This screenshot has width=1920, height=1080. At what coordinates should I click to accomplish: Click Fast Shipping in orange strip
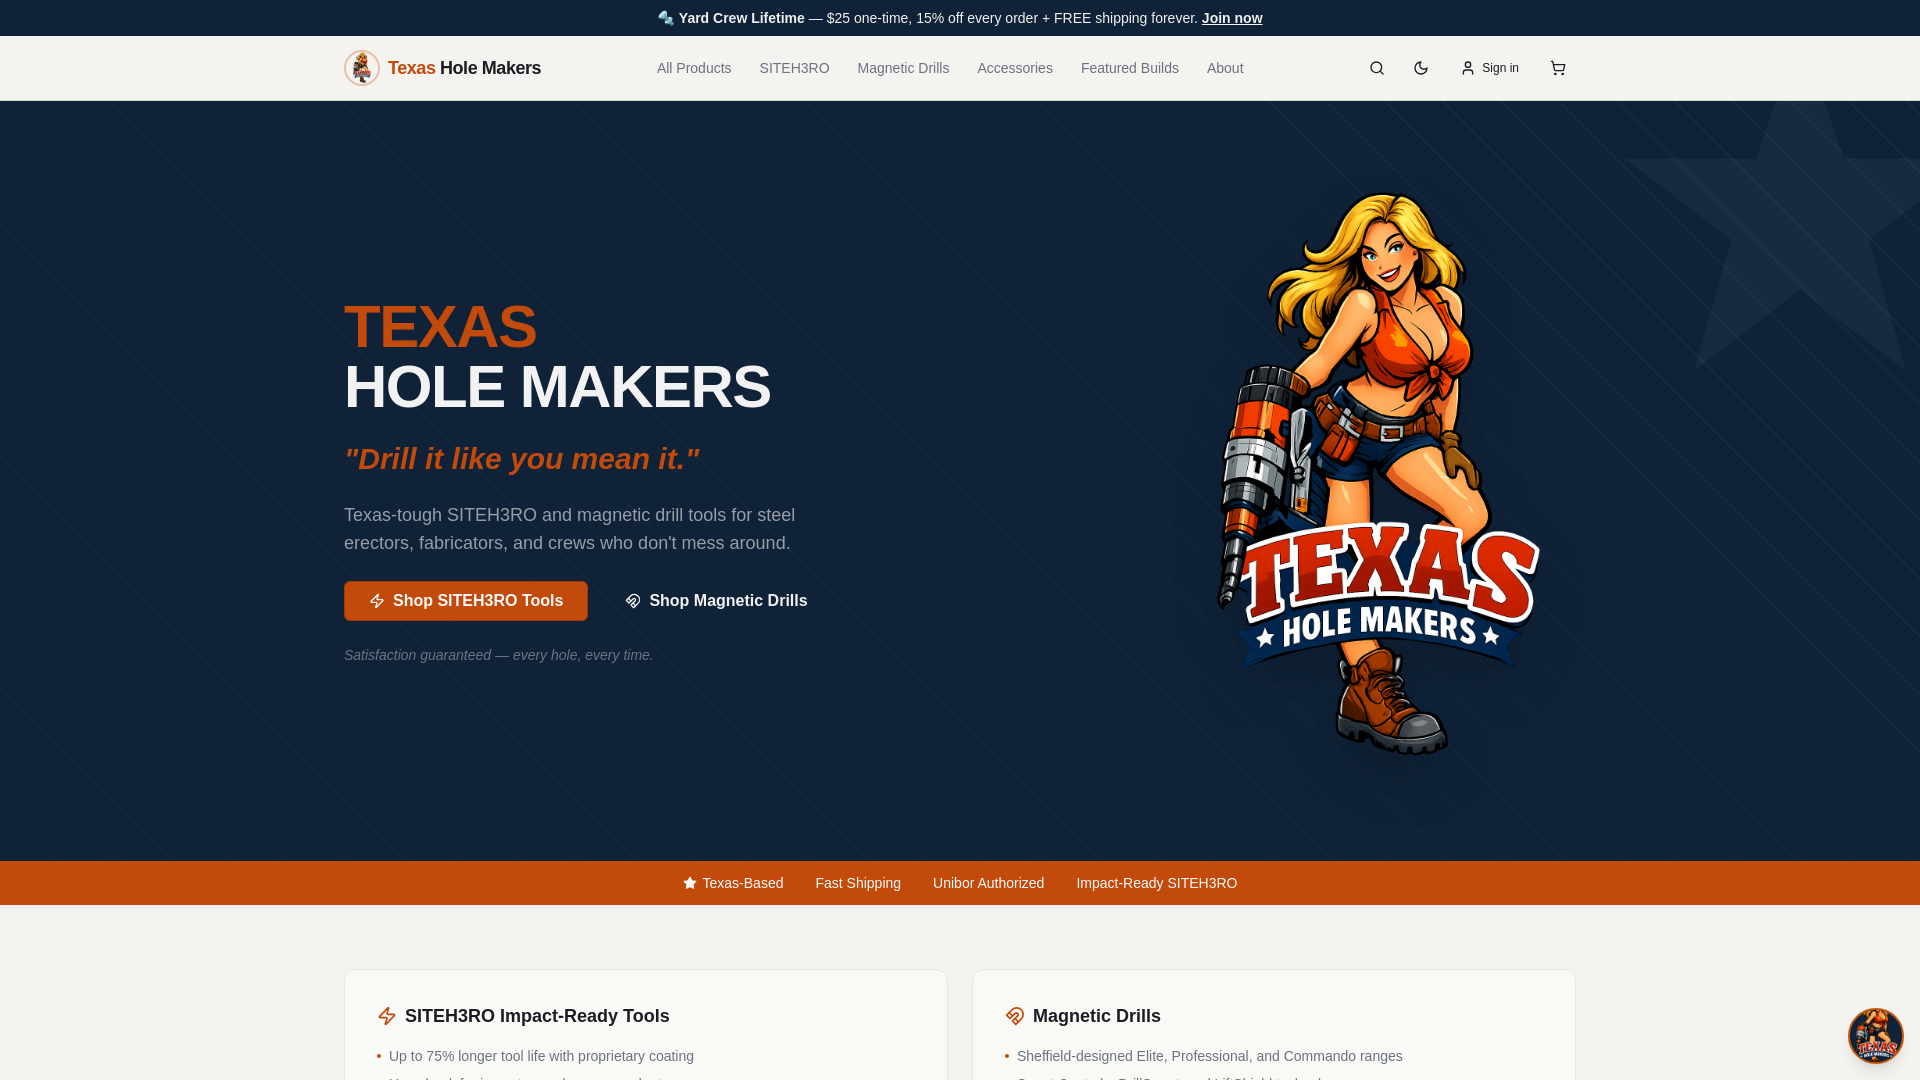click(858, 883)
